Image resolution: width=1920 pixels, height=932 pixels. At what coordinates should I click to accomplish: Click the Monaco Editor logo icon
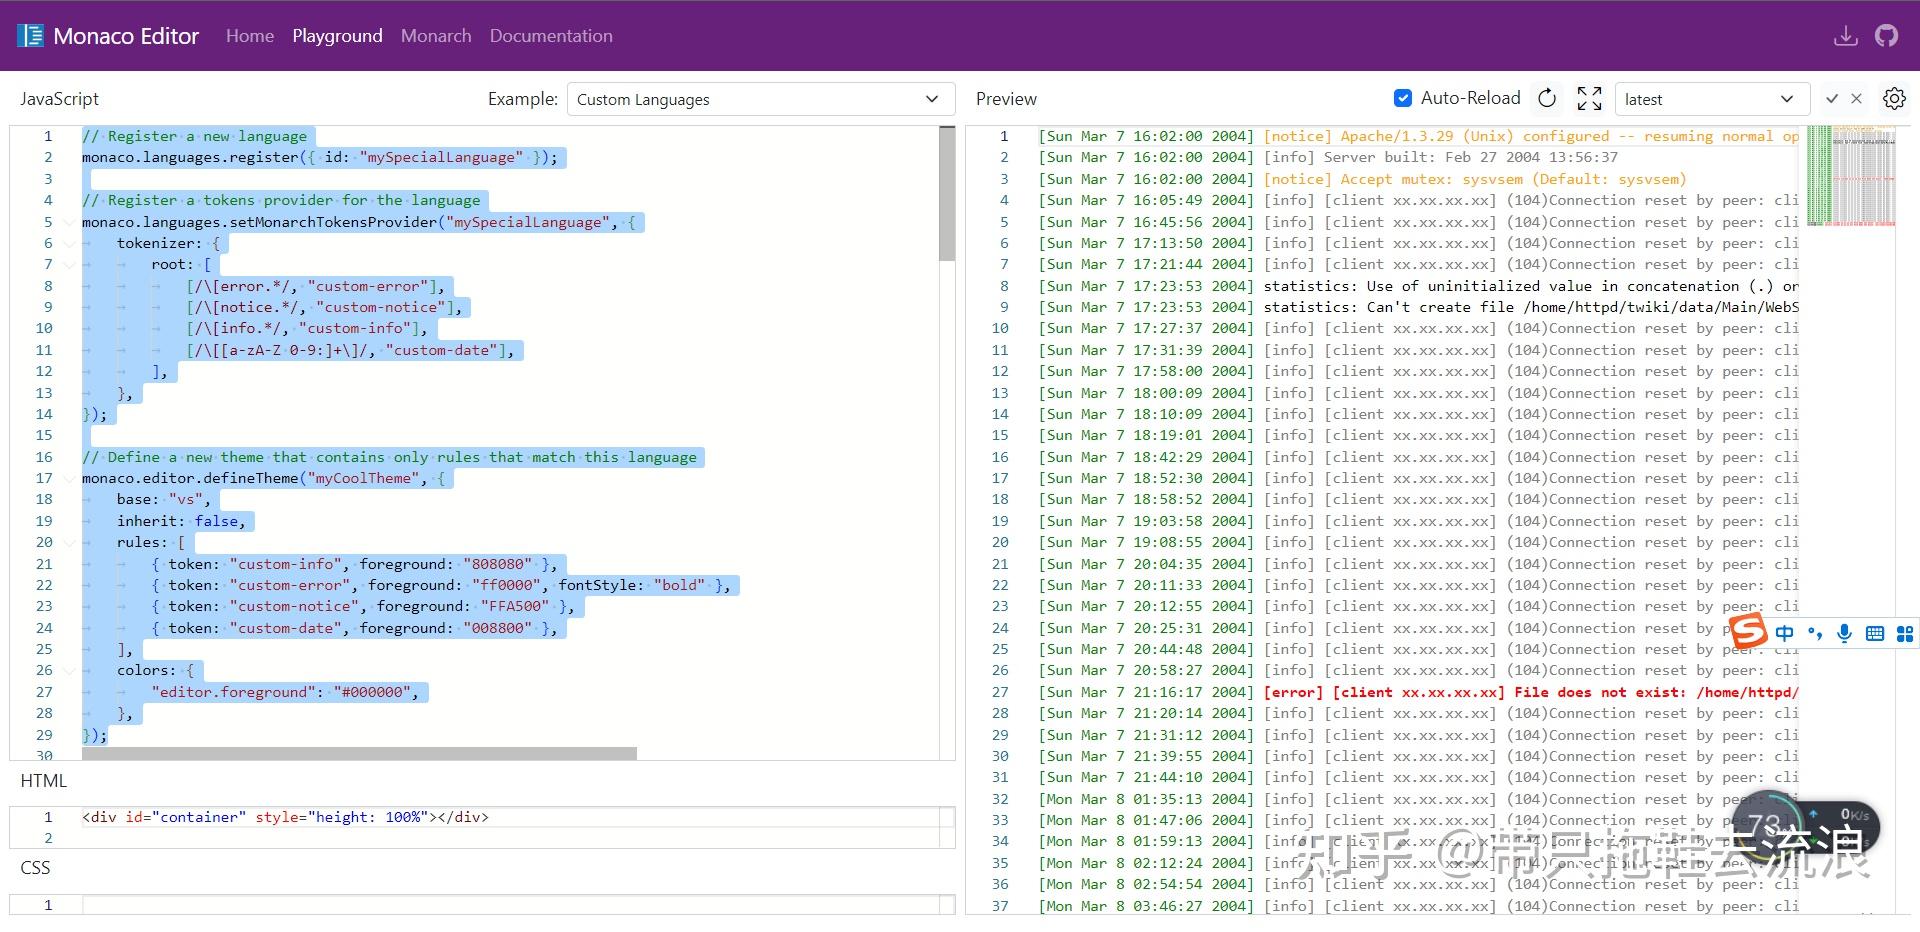[31, 36]
